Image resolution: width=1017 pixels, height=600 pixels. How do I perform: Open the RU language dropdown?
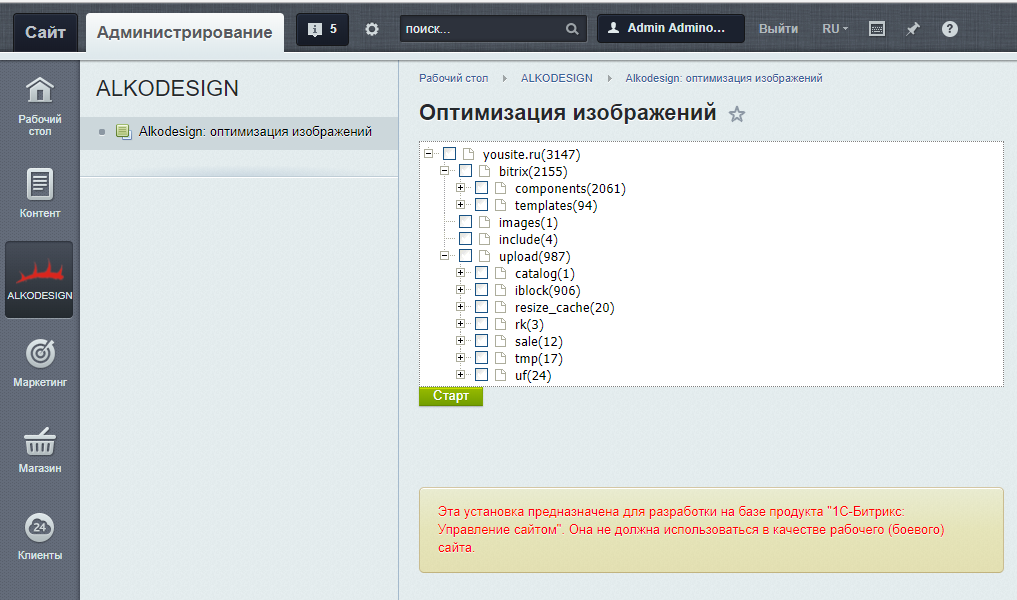[x=834, y=29]
